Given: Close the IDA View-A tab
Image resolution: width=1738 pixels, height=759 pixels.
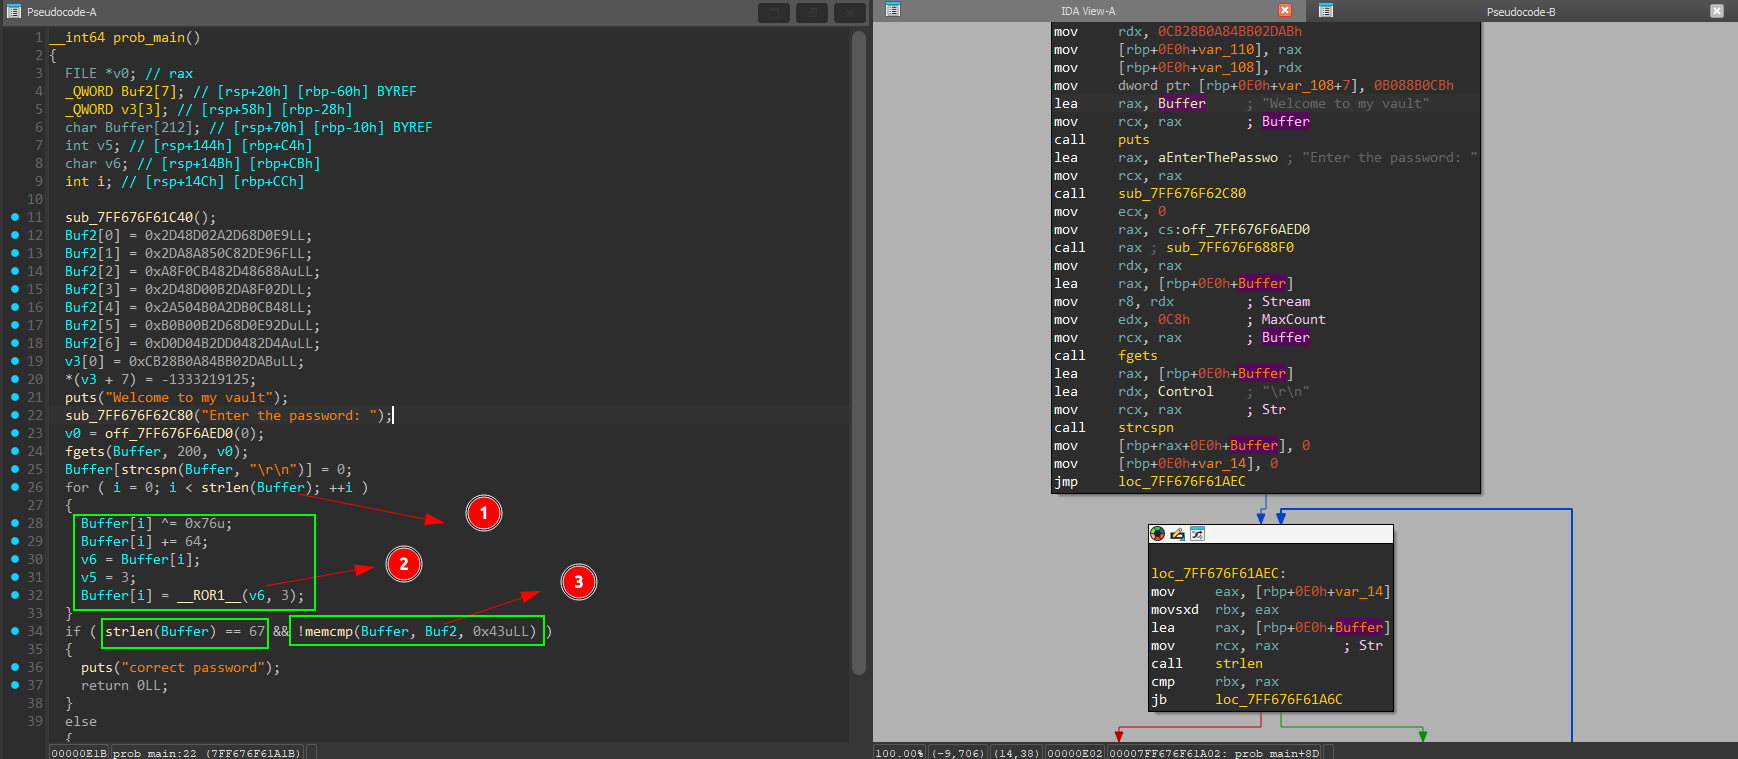Looking at the screenshot, I should tap(1285, 10).
